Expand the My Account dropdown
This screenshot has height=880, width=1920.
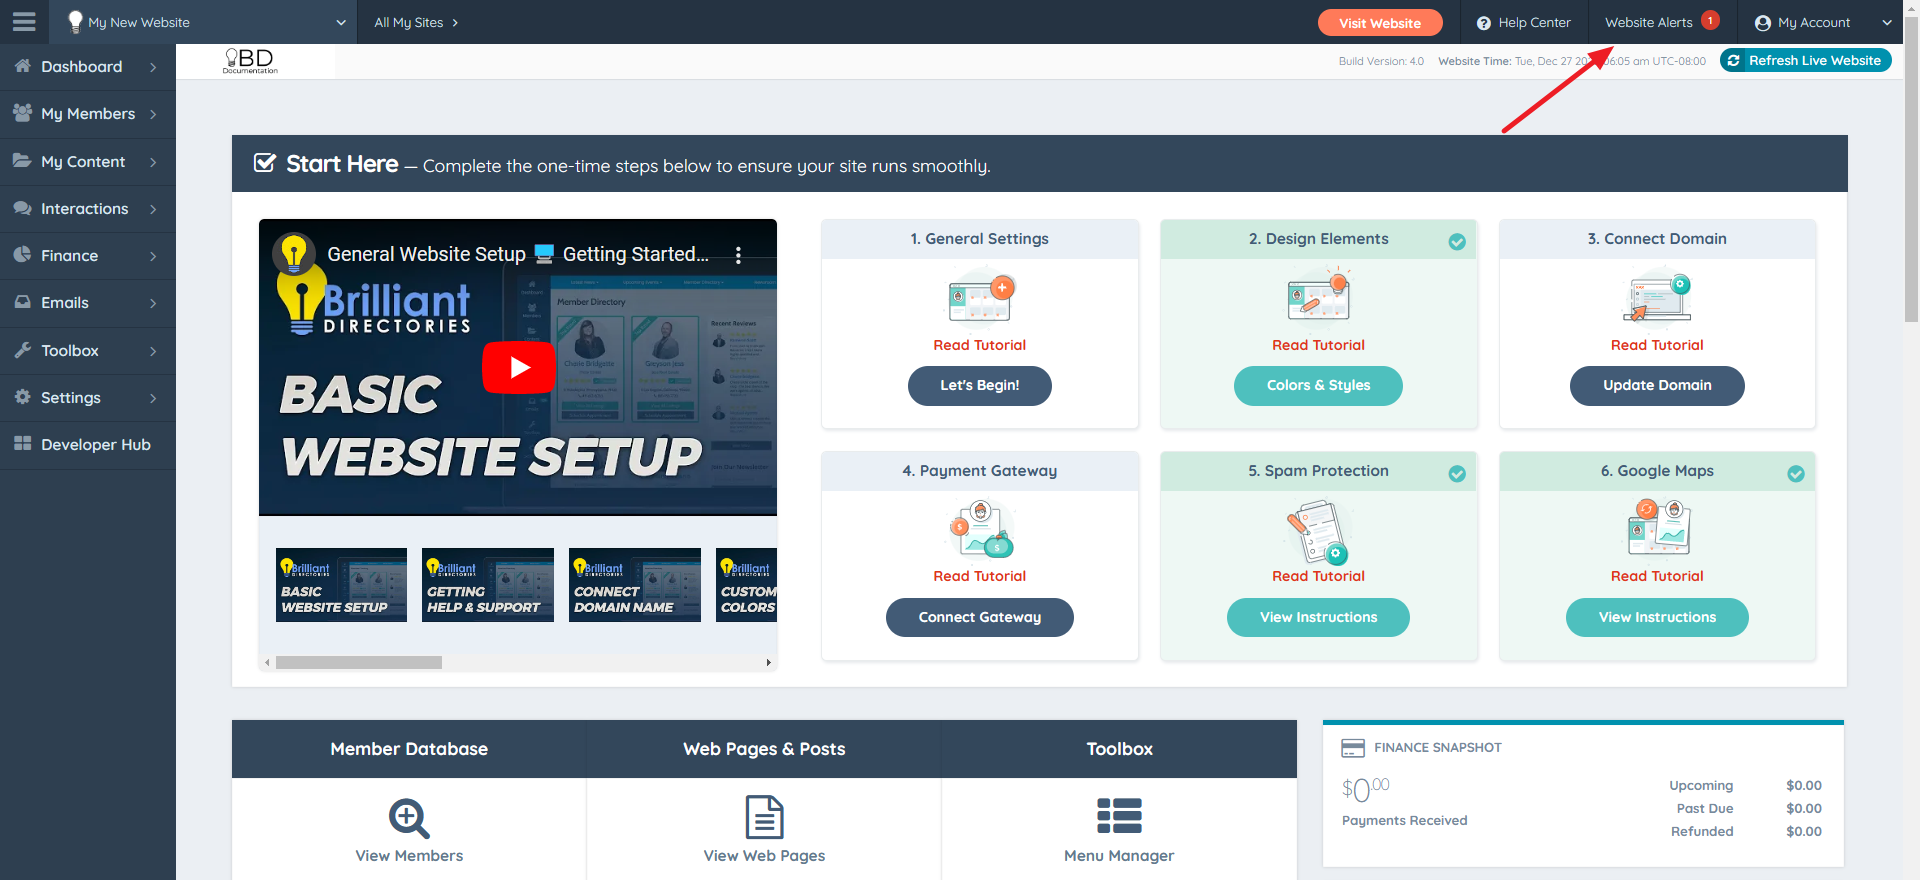tap(1887, 22)
